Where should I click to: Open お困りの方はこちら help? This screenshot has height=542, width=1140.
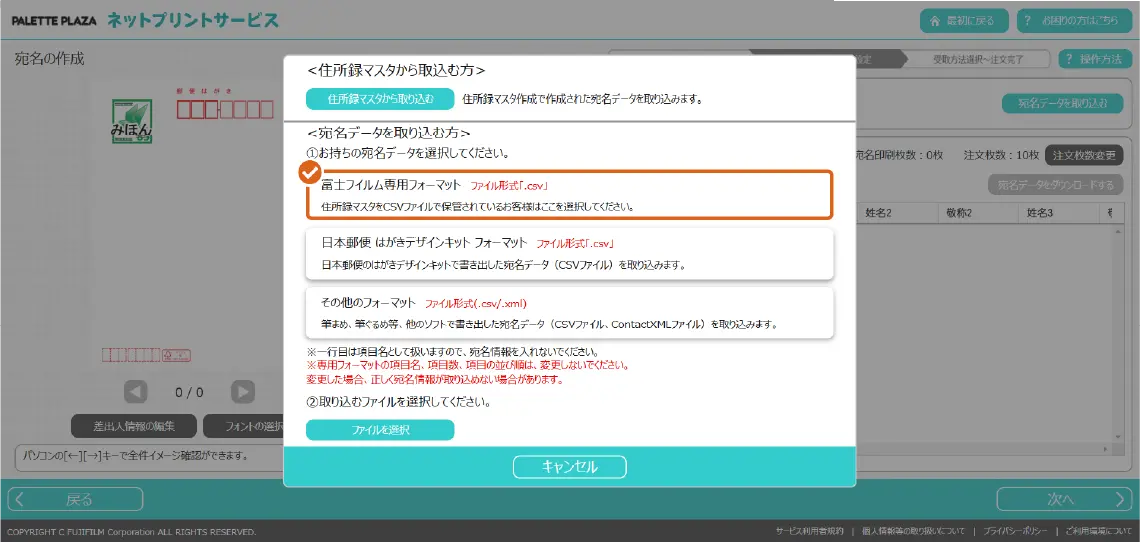(x=1075, y=20)
